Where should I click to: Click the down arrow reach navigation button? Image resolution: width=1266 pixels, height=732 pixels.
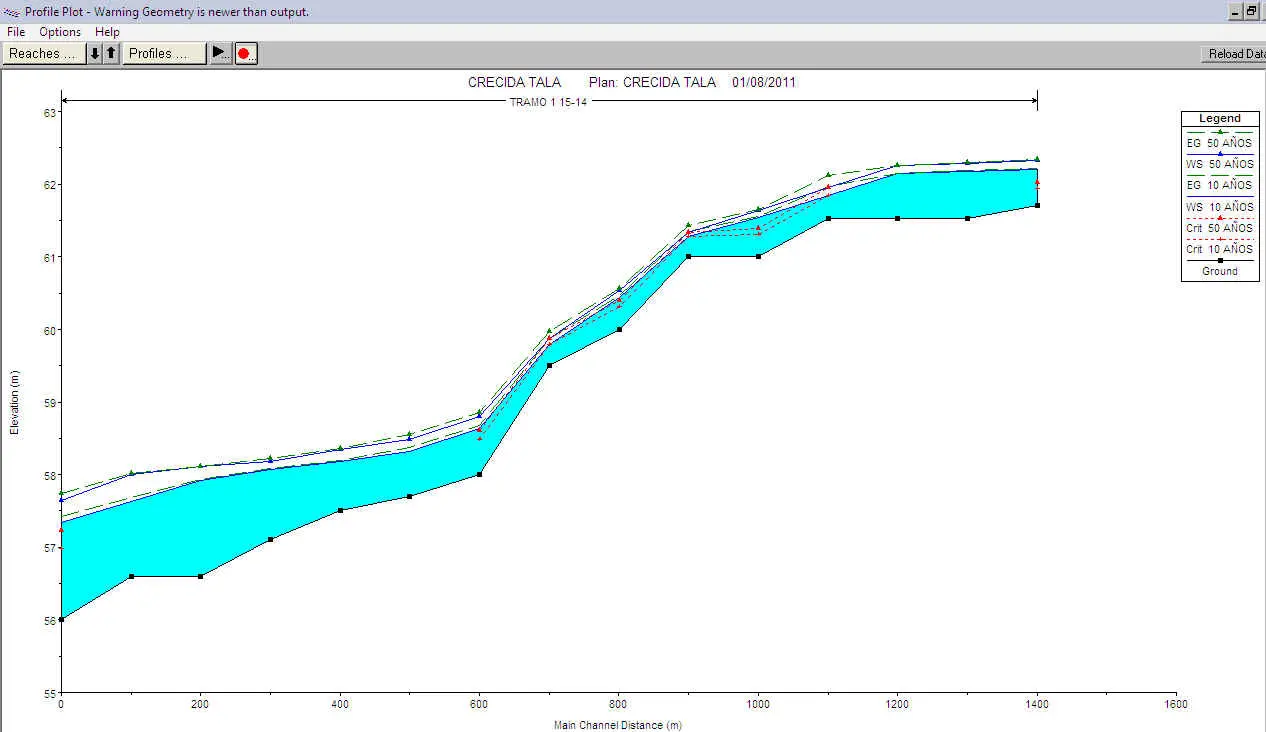95,53
